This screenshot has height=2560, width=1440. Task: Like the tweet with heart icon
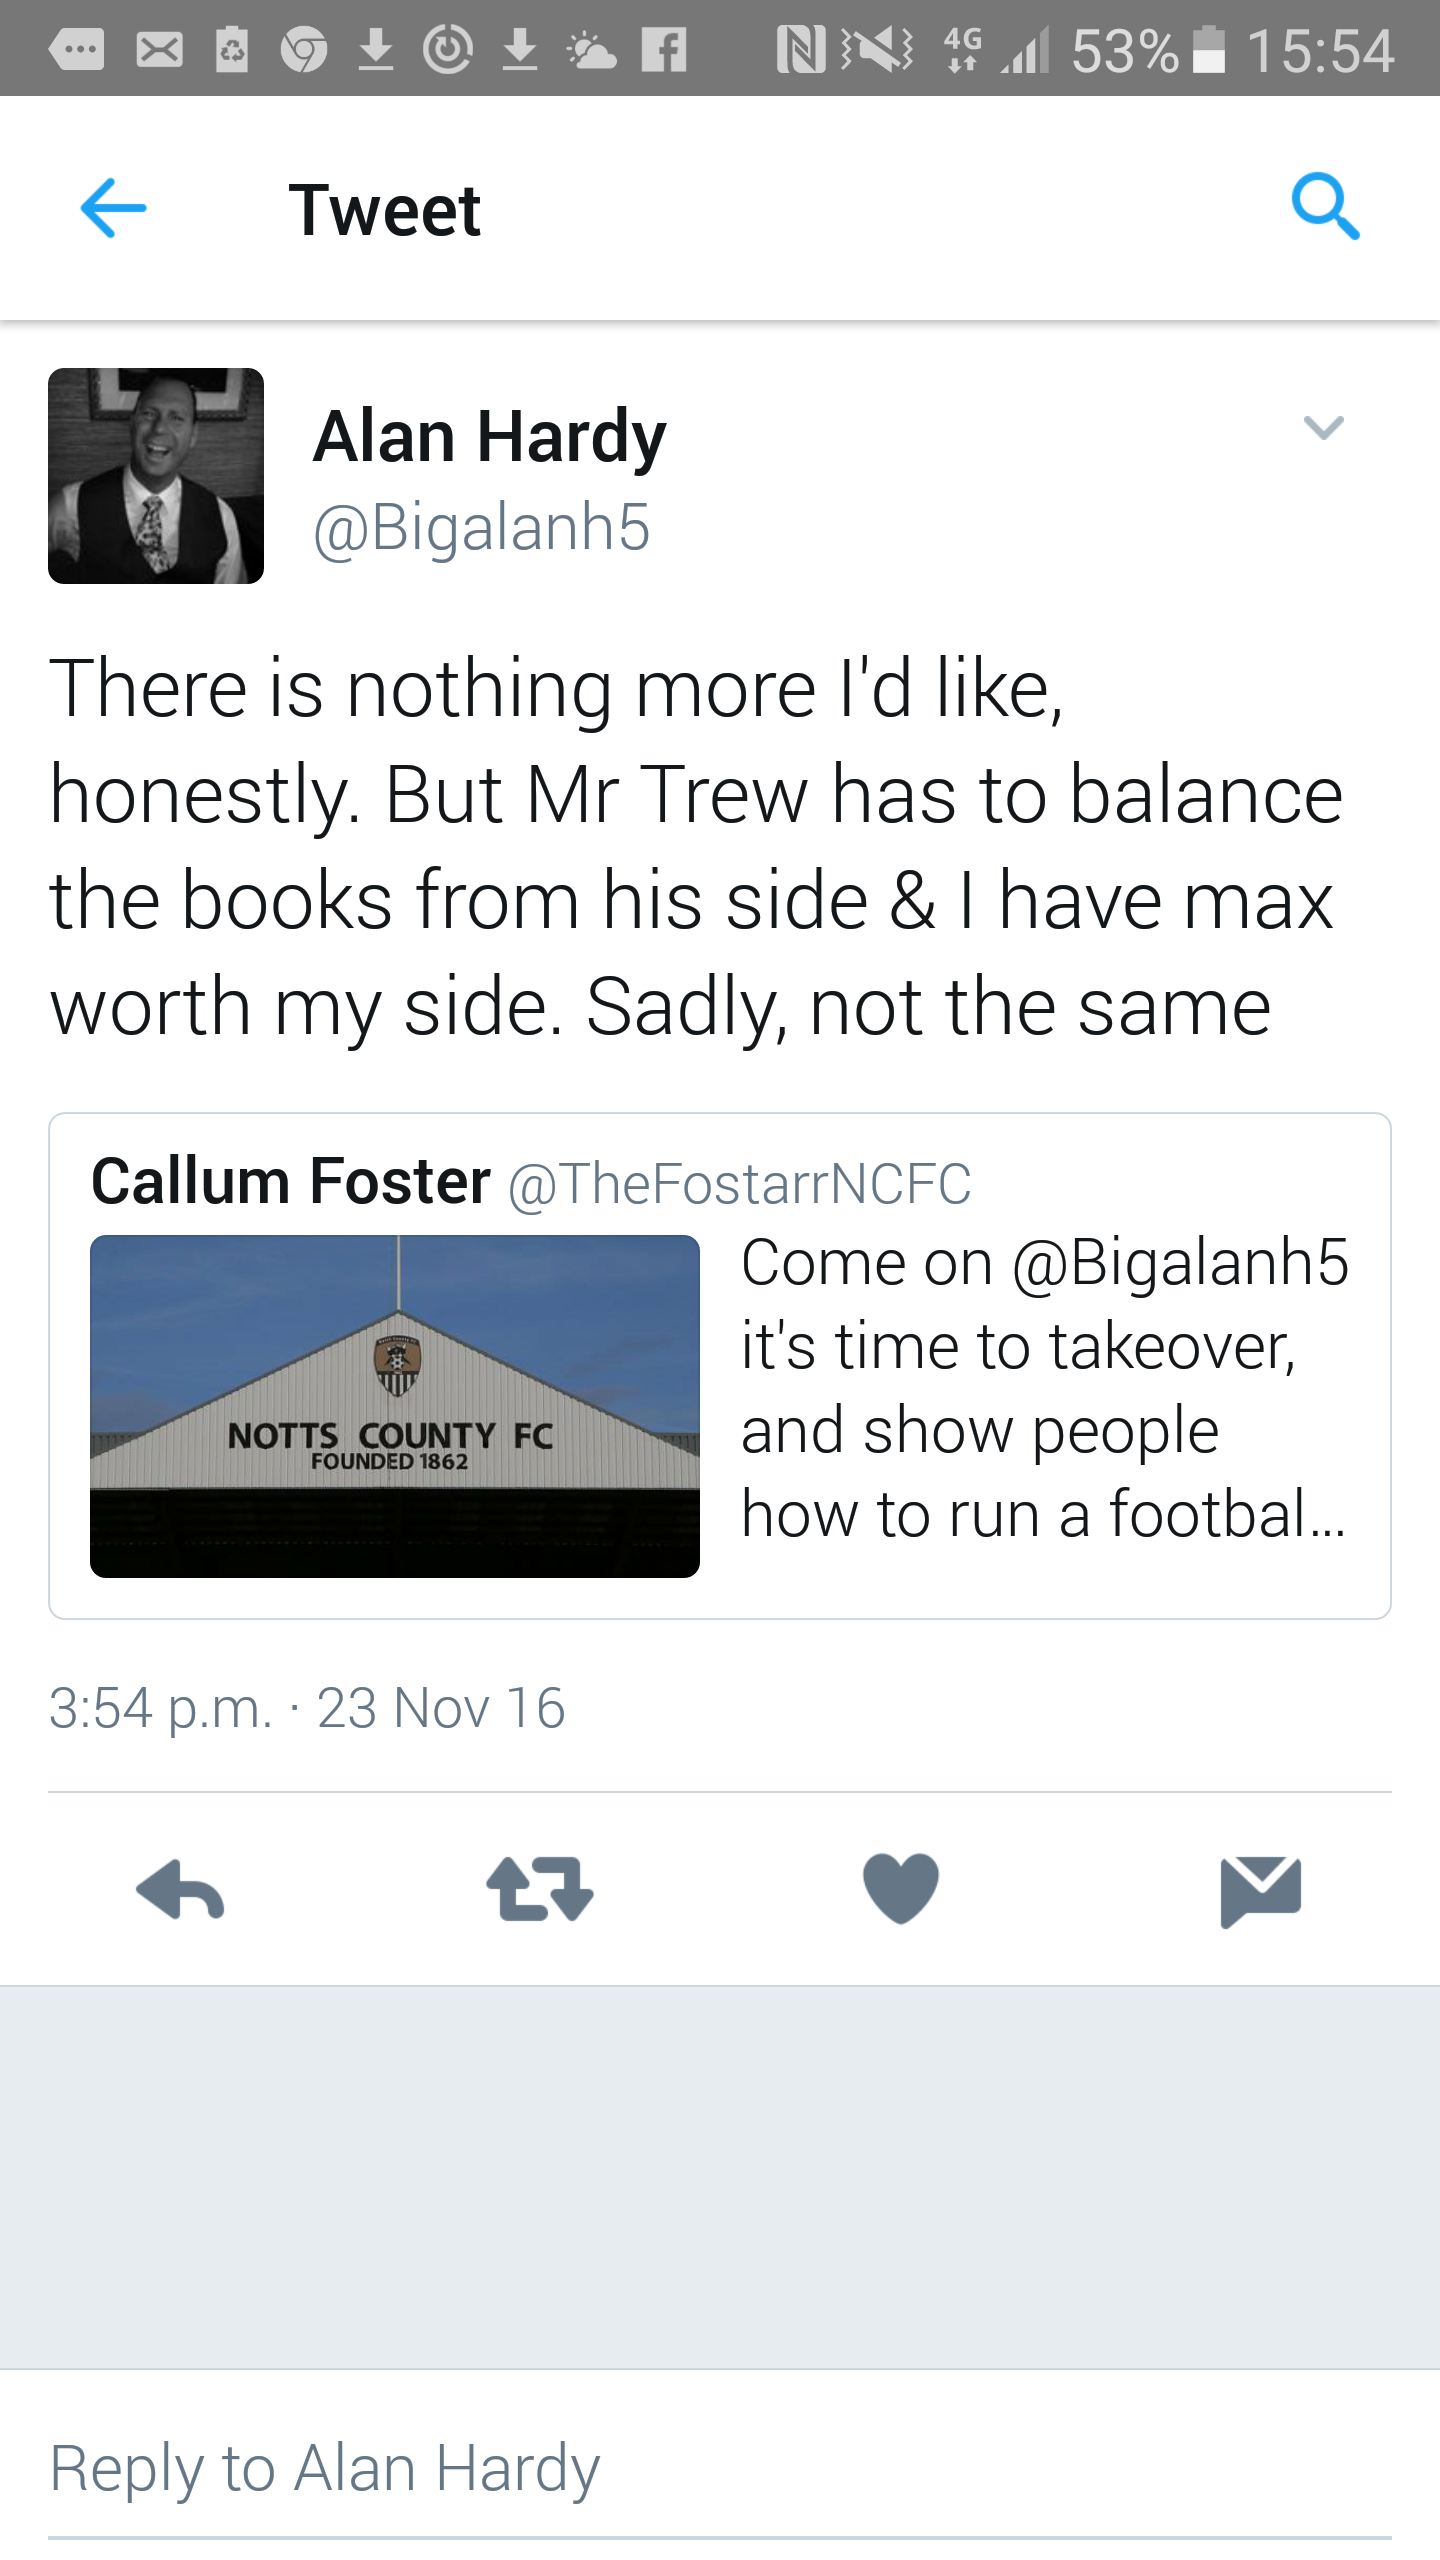900,1889
